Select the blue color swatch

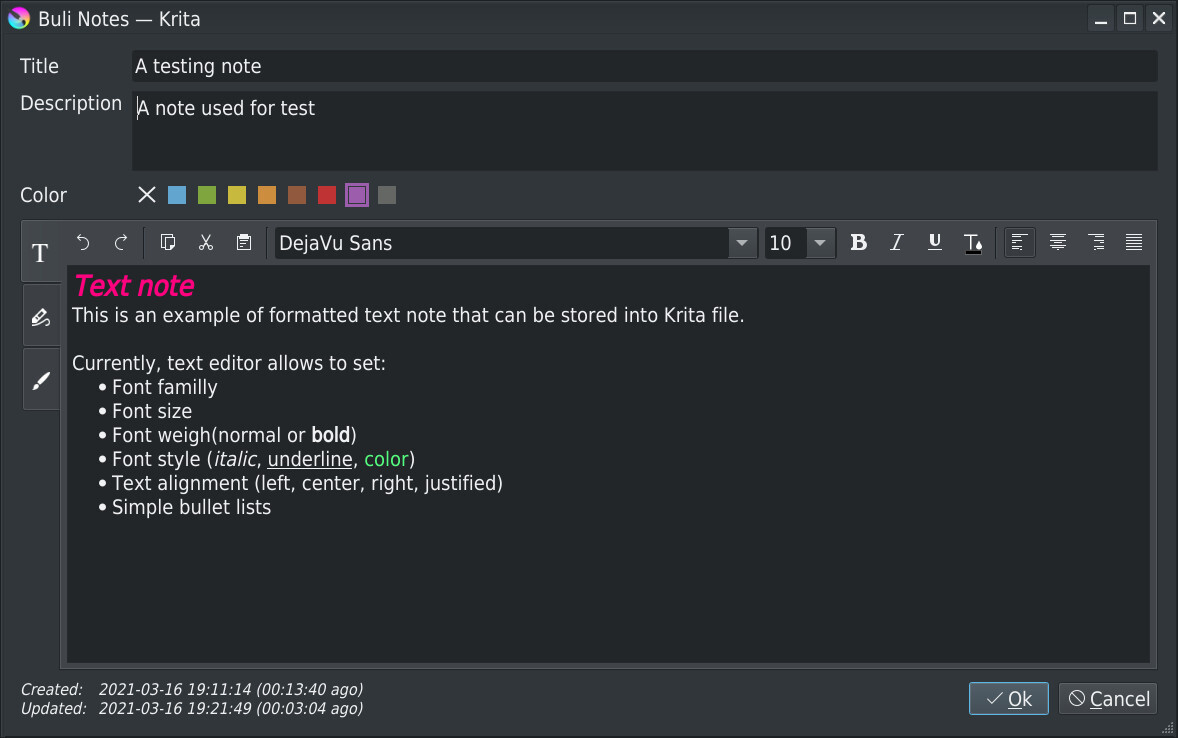pyautogui.click(x=177, y=195)
